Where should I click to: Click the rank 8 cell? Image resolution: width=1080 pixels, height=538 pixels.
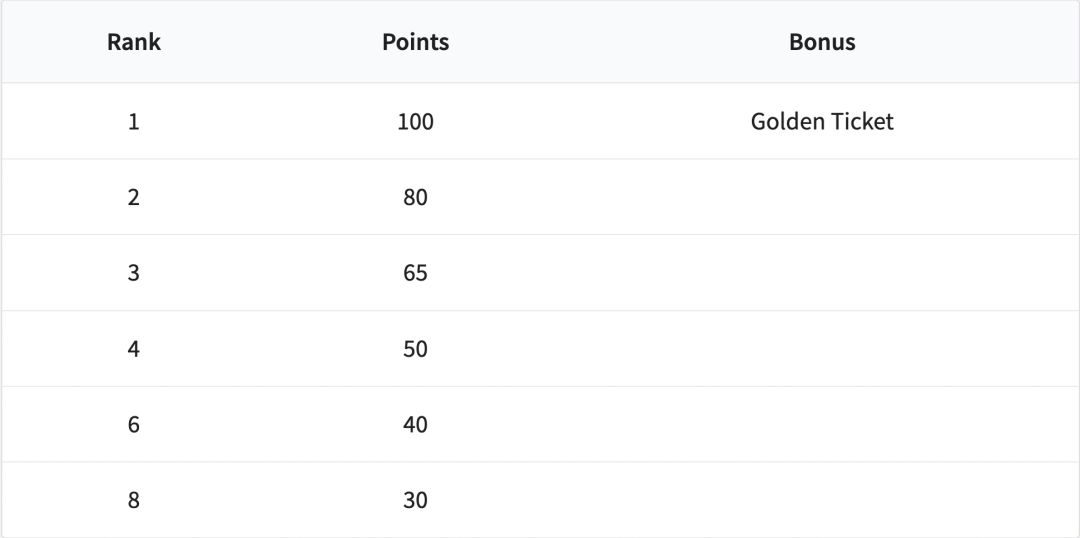[134, 500]
